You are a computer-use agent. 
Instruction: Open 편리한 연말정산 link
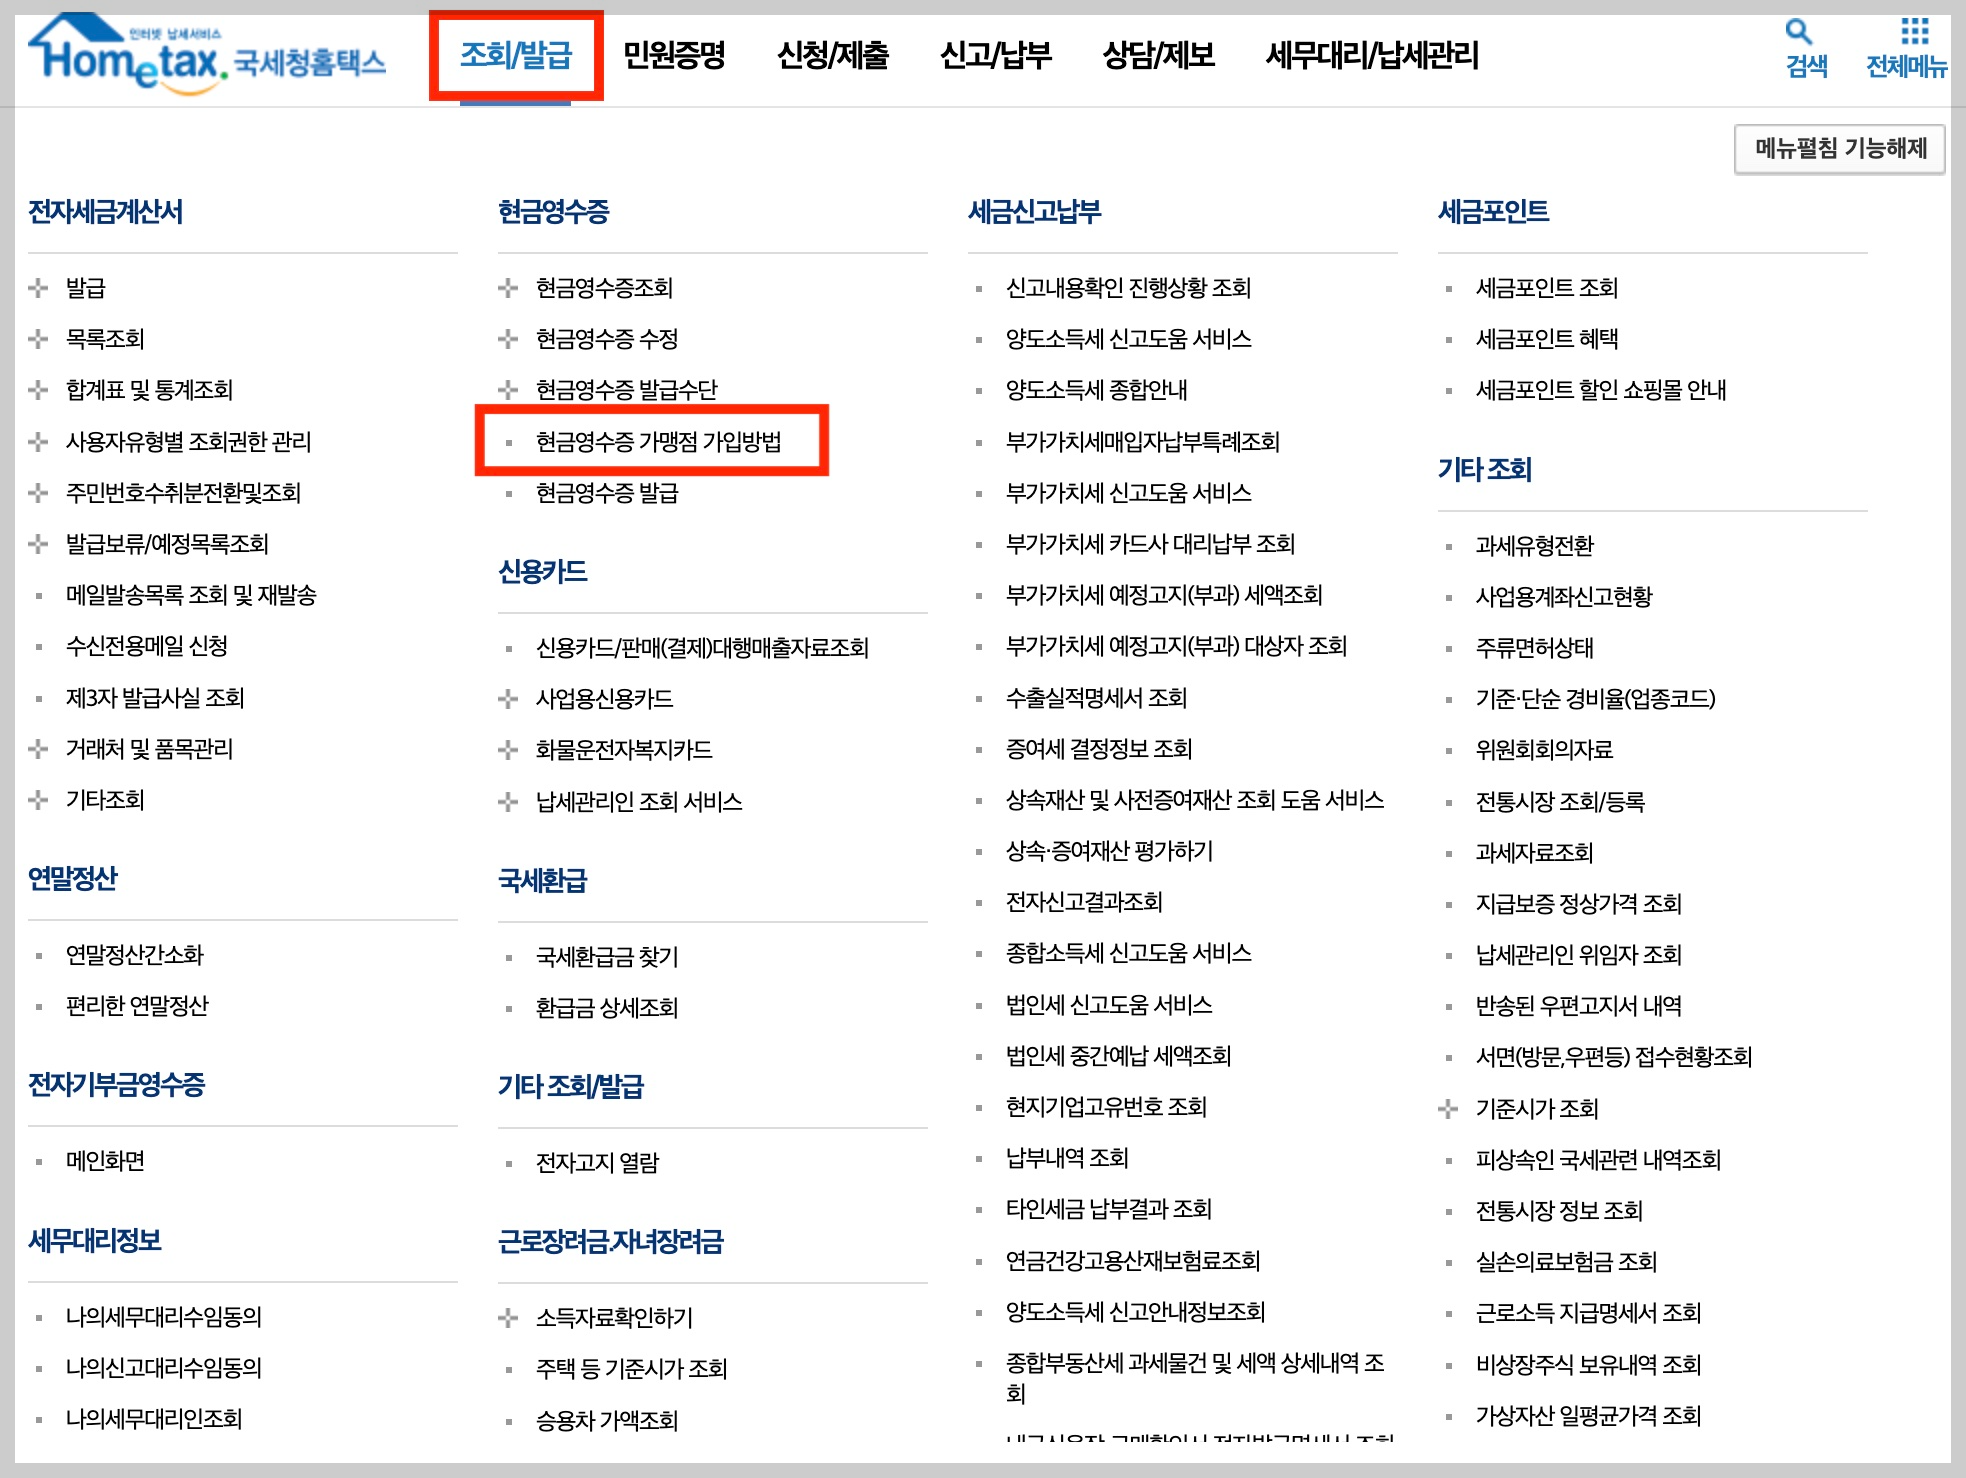137,1006
